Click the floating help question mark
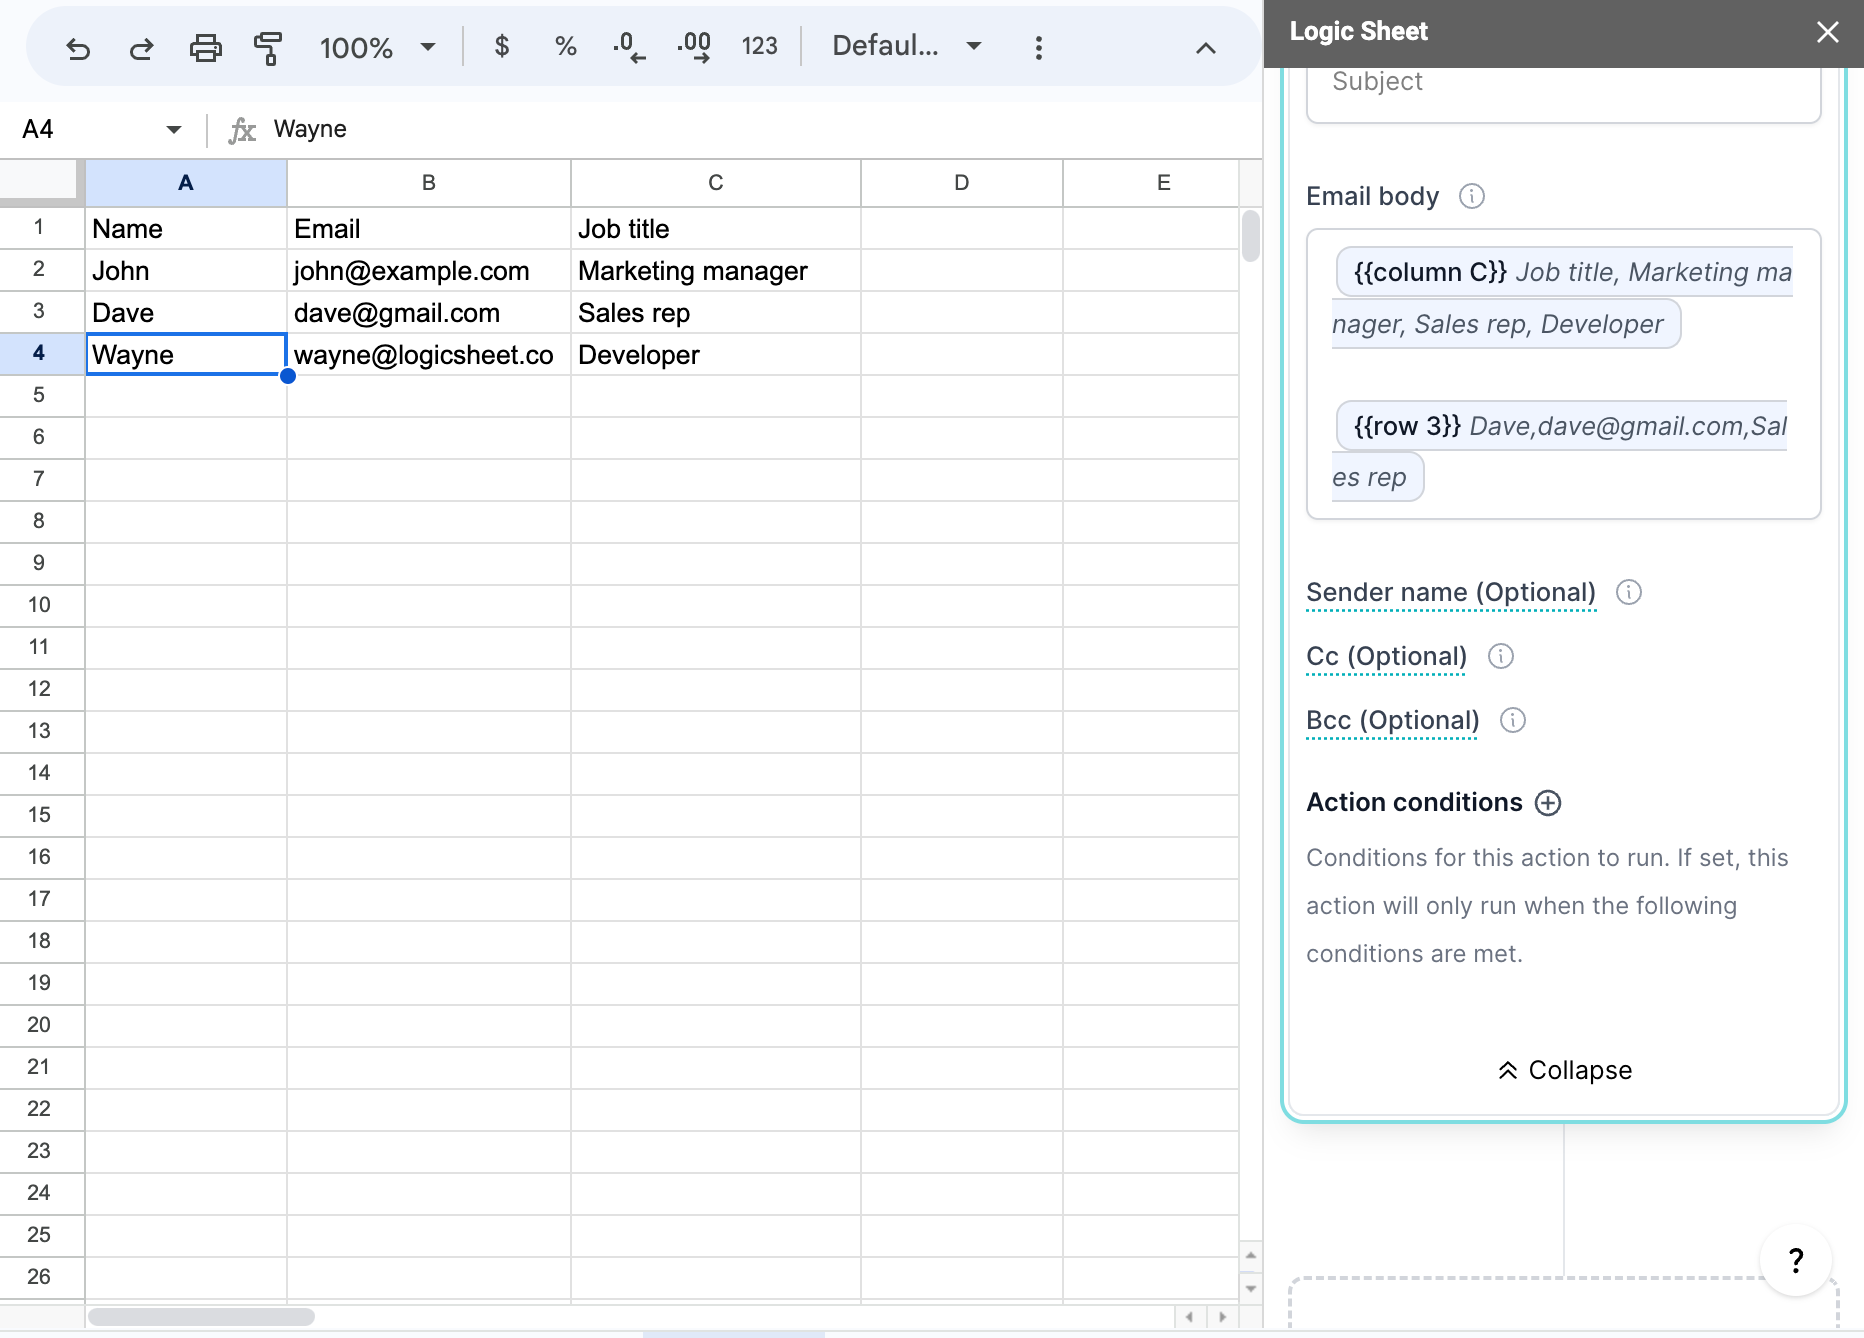The image size is (1864, 1338). tap(1796, 1260)
